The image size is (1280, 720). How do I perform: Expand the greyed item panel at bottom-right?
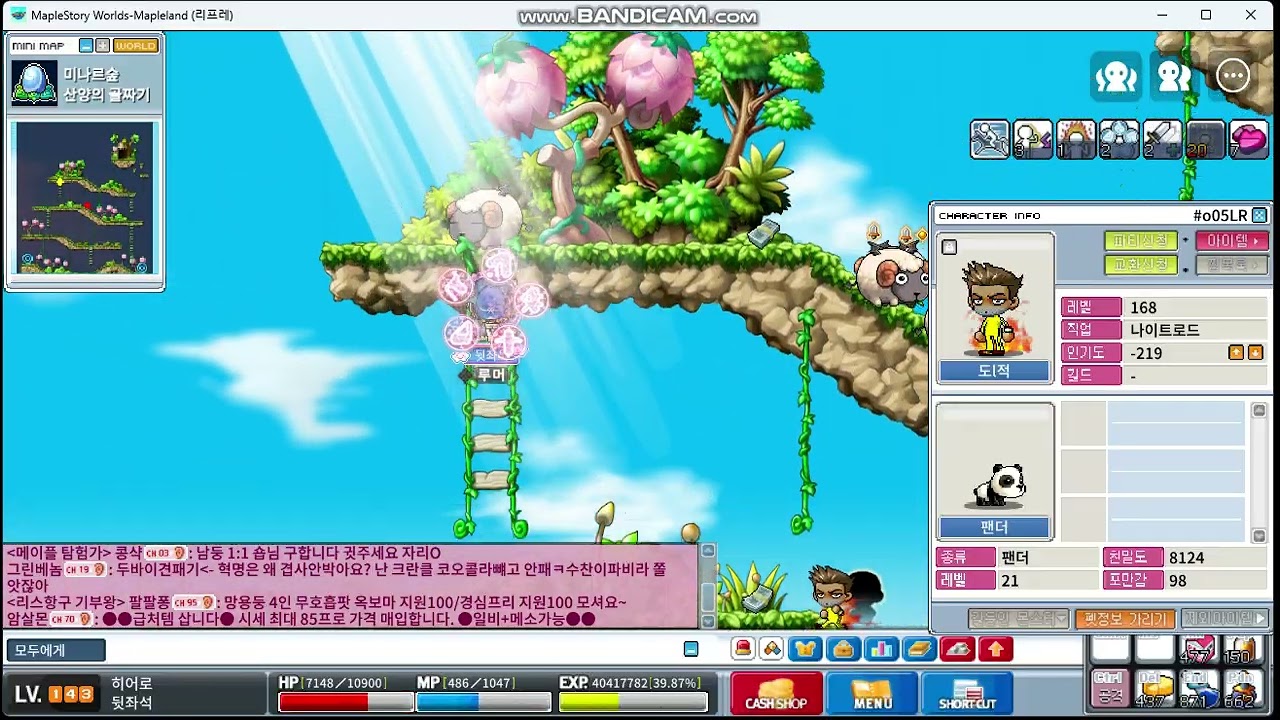pos(1225,619)
